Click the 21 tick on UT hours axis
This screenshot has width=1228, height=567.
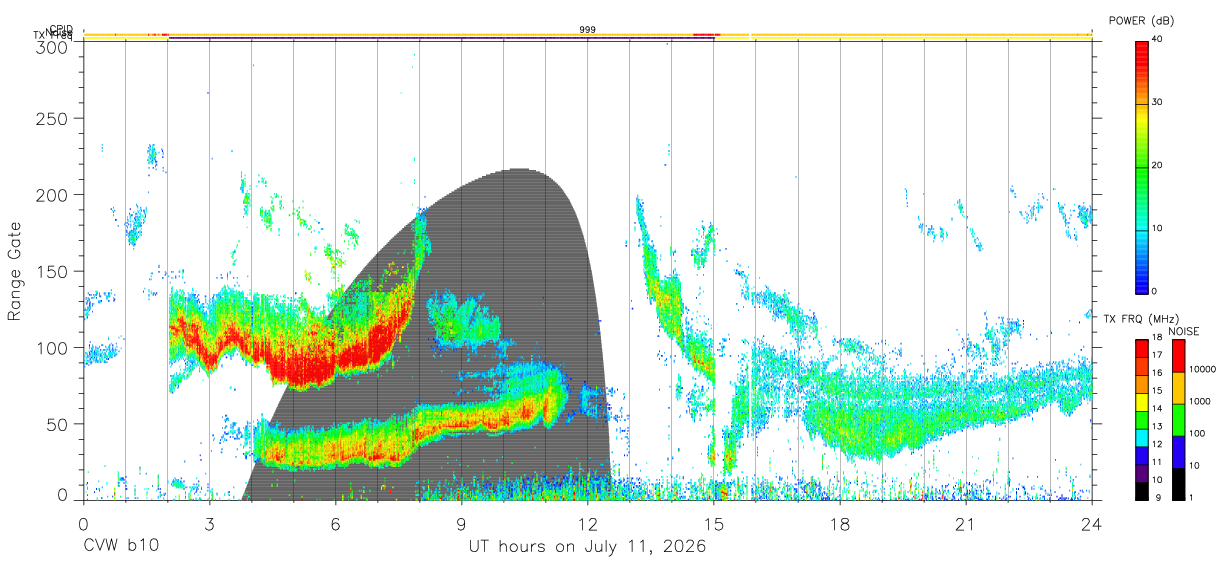965,523
